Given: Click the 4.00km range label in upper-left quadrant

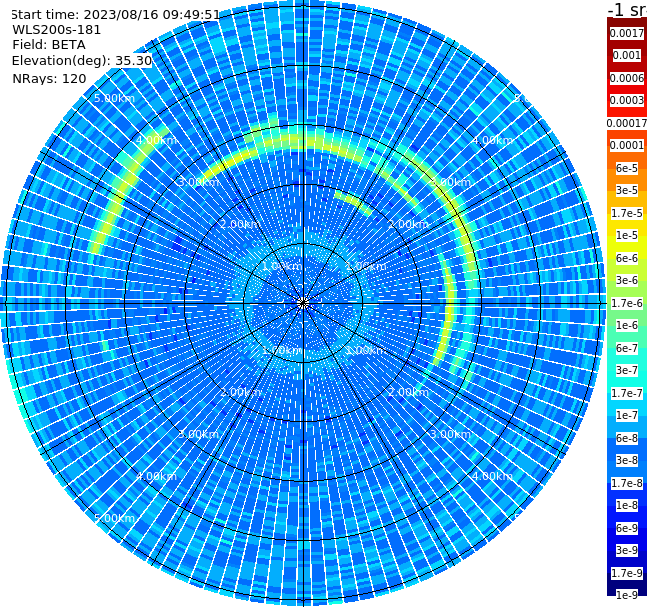Looking at the screenshot, I should [156, 140].
